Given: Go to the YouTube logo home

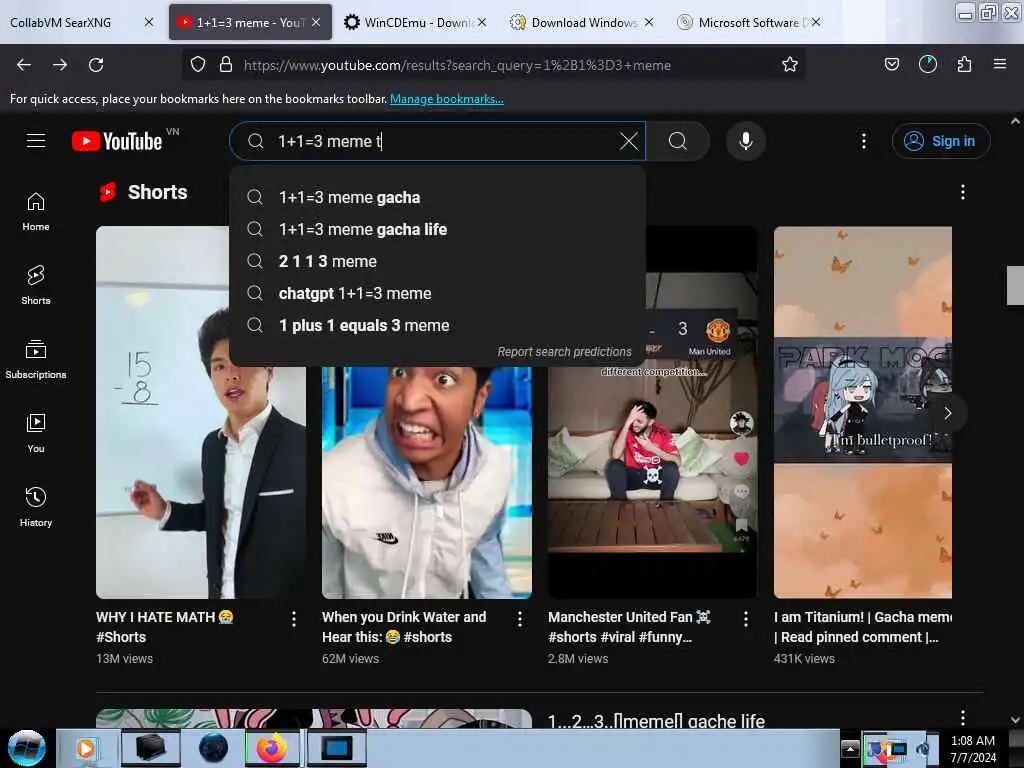Looking at the screenshot, I should (x=118, y=141).
